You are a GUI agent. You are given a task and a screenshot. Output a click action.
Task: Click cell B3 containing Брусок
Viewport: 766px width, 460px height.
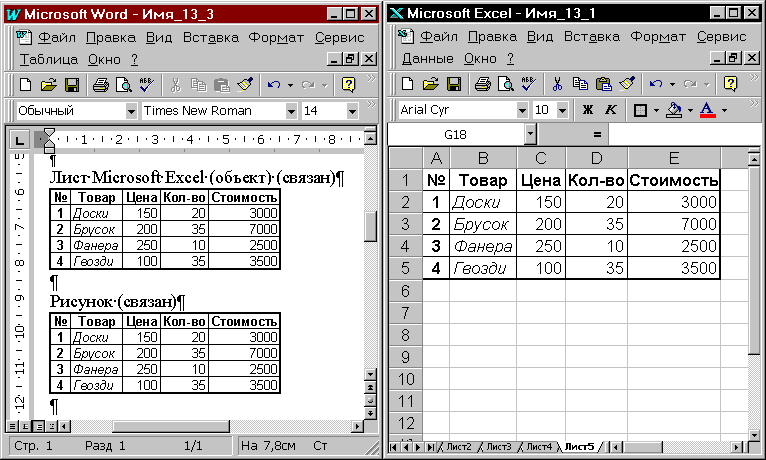click(483, 224)
